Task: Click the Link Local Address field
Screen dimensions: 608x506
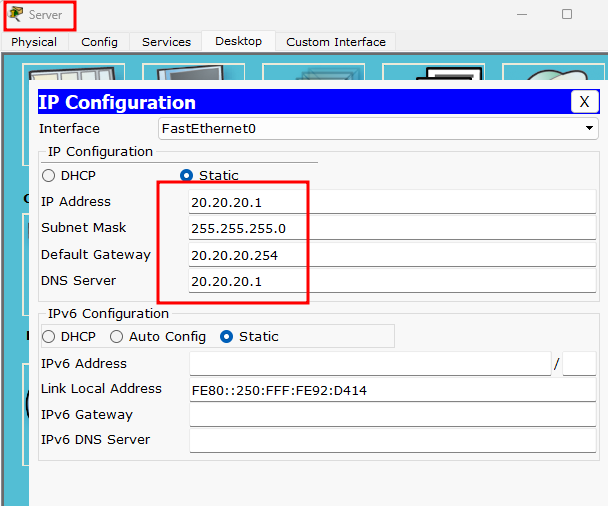Action: point(392,390)
